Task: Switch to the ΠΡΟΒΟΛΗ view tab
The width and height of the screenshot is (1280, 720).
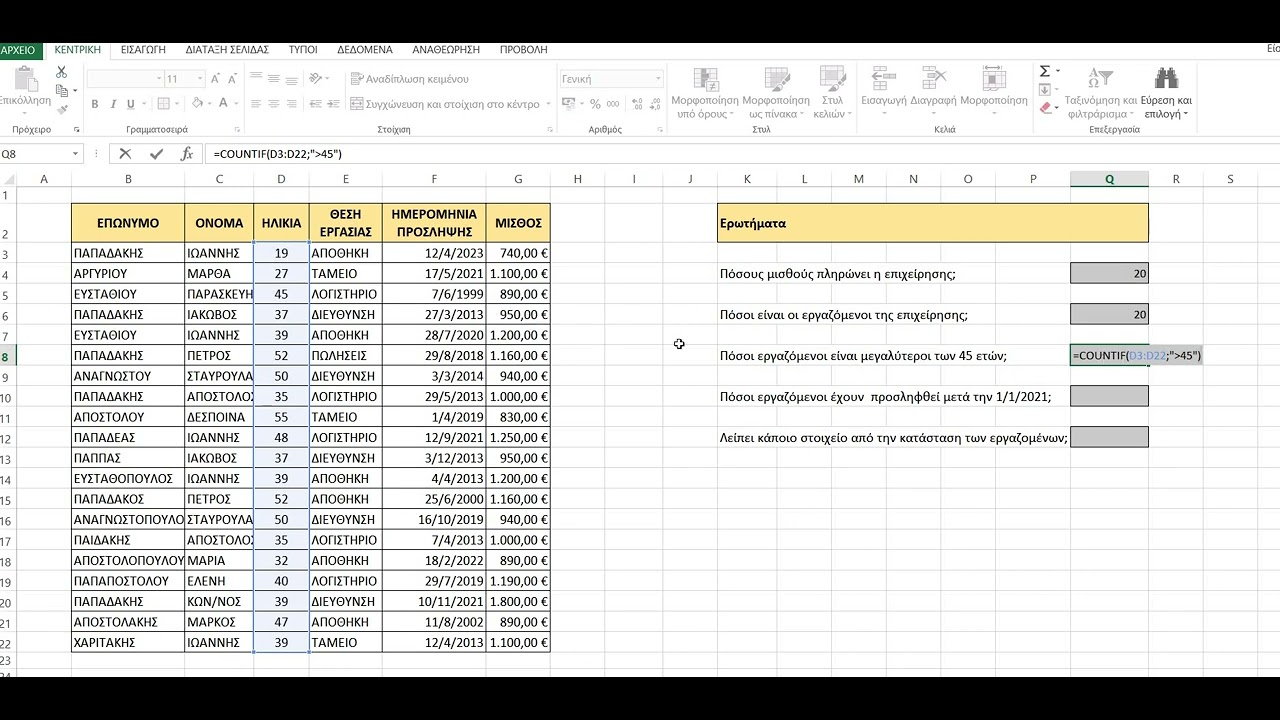Action: click(x=524, y=50)
